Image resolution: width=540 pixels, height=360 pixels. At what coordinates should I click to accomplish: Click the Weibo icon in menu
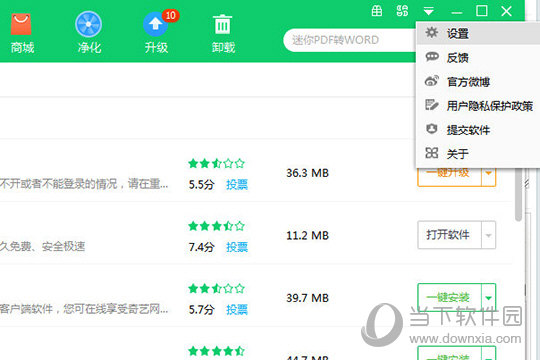coord(432,81)
